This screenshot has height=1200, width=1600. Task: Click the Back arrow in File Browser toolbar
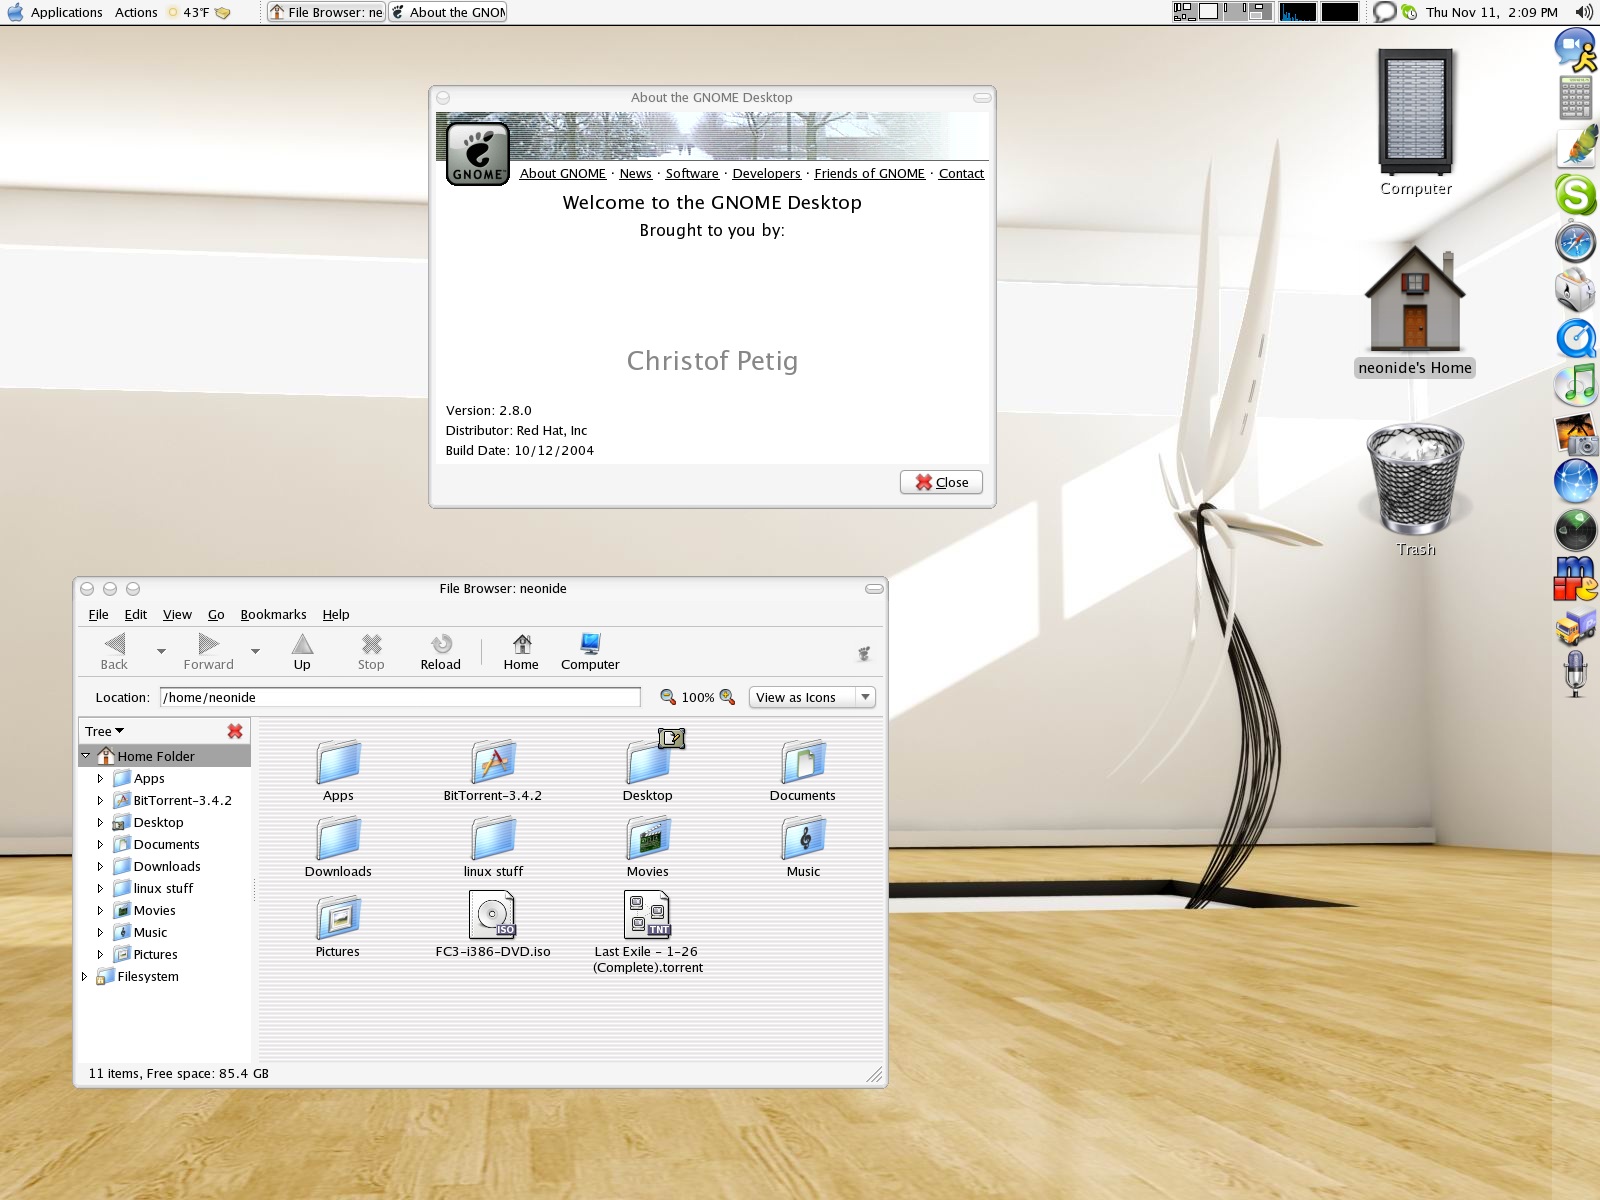115,651
